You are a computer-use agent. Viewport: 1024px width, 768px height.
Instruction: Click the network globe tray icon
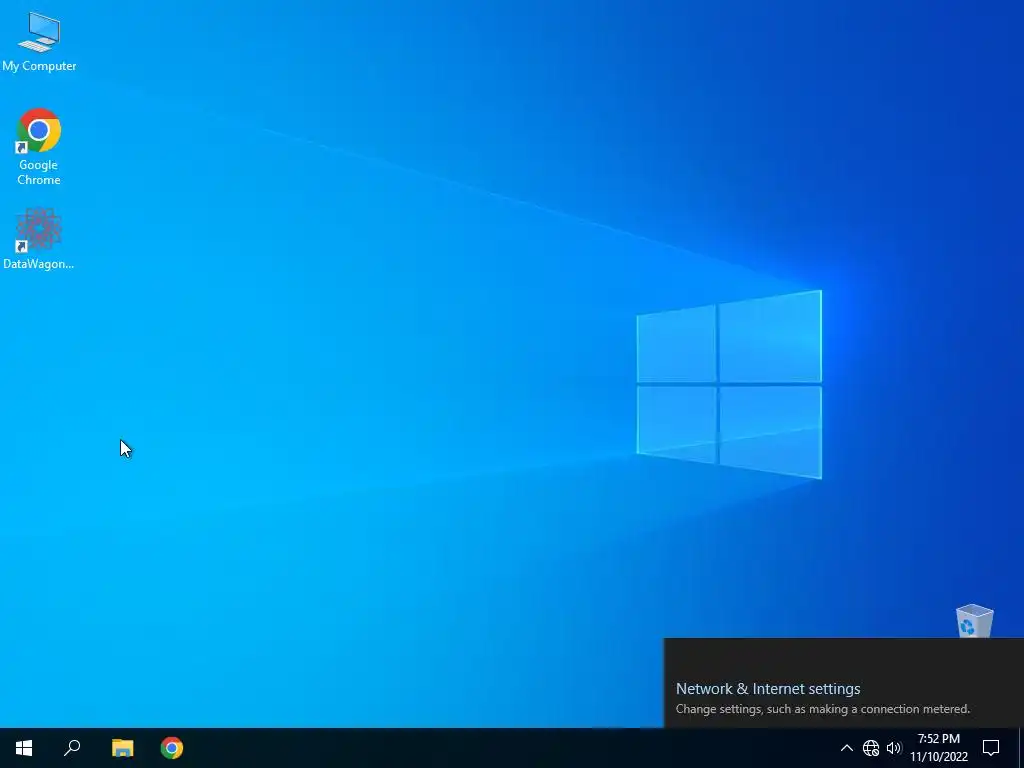tap(871, 748)
